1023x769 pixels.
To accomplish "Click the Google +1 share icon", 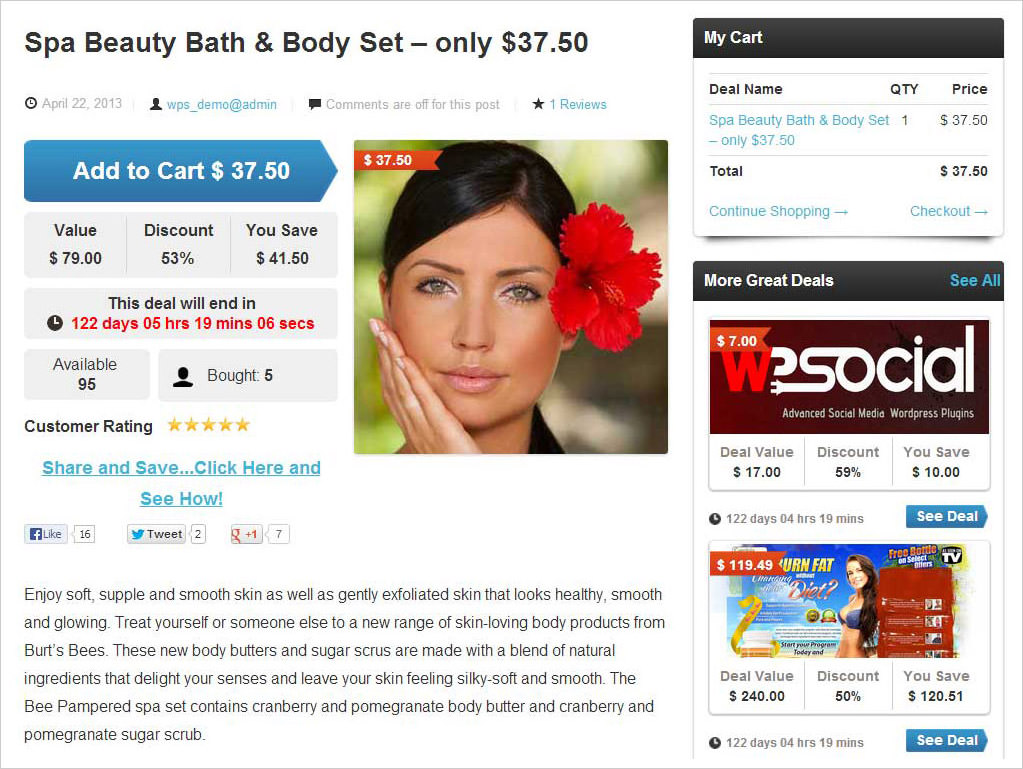I will 245,534.
